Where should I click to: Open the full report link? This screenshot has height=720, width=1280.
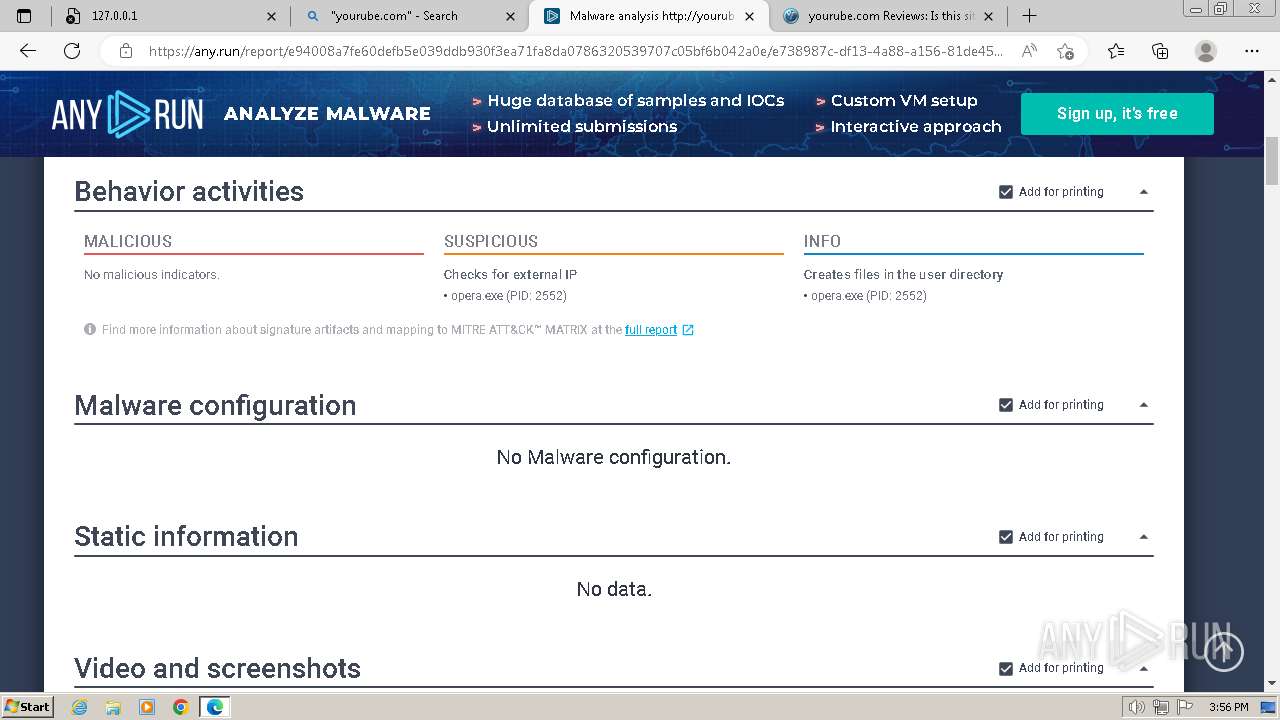coord(651,330)
